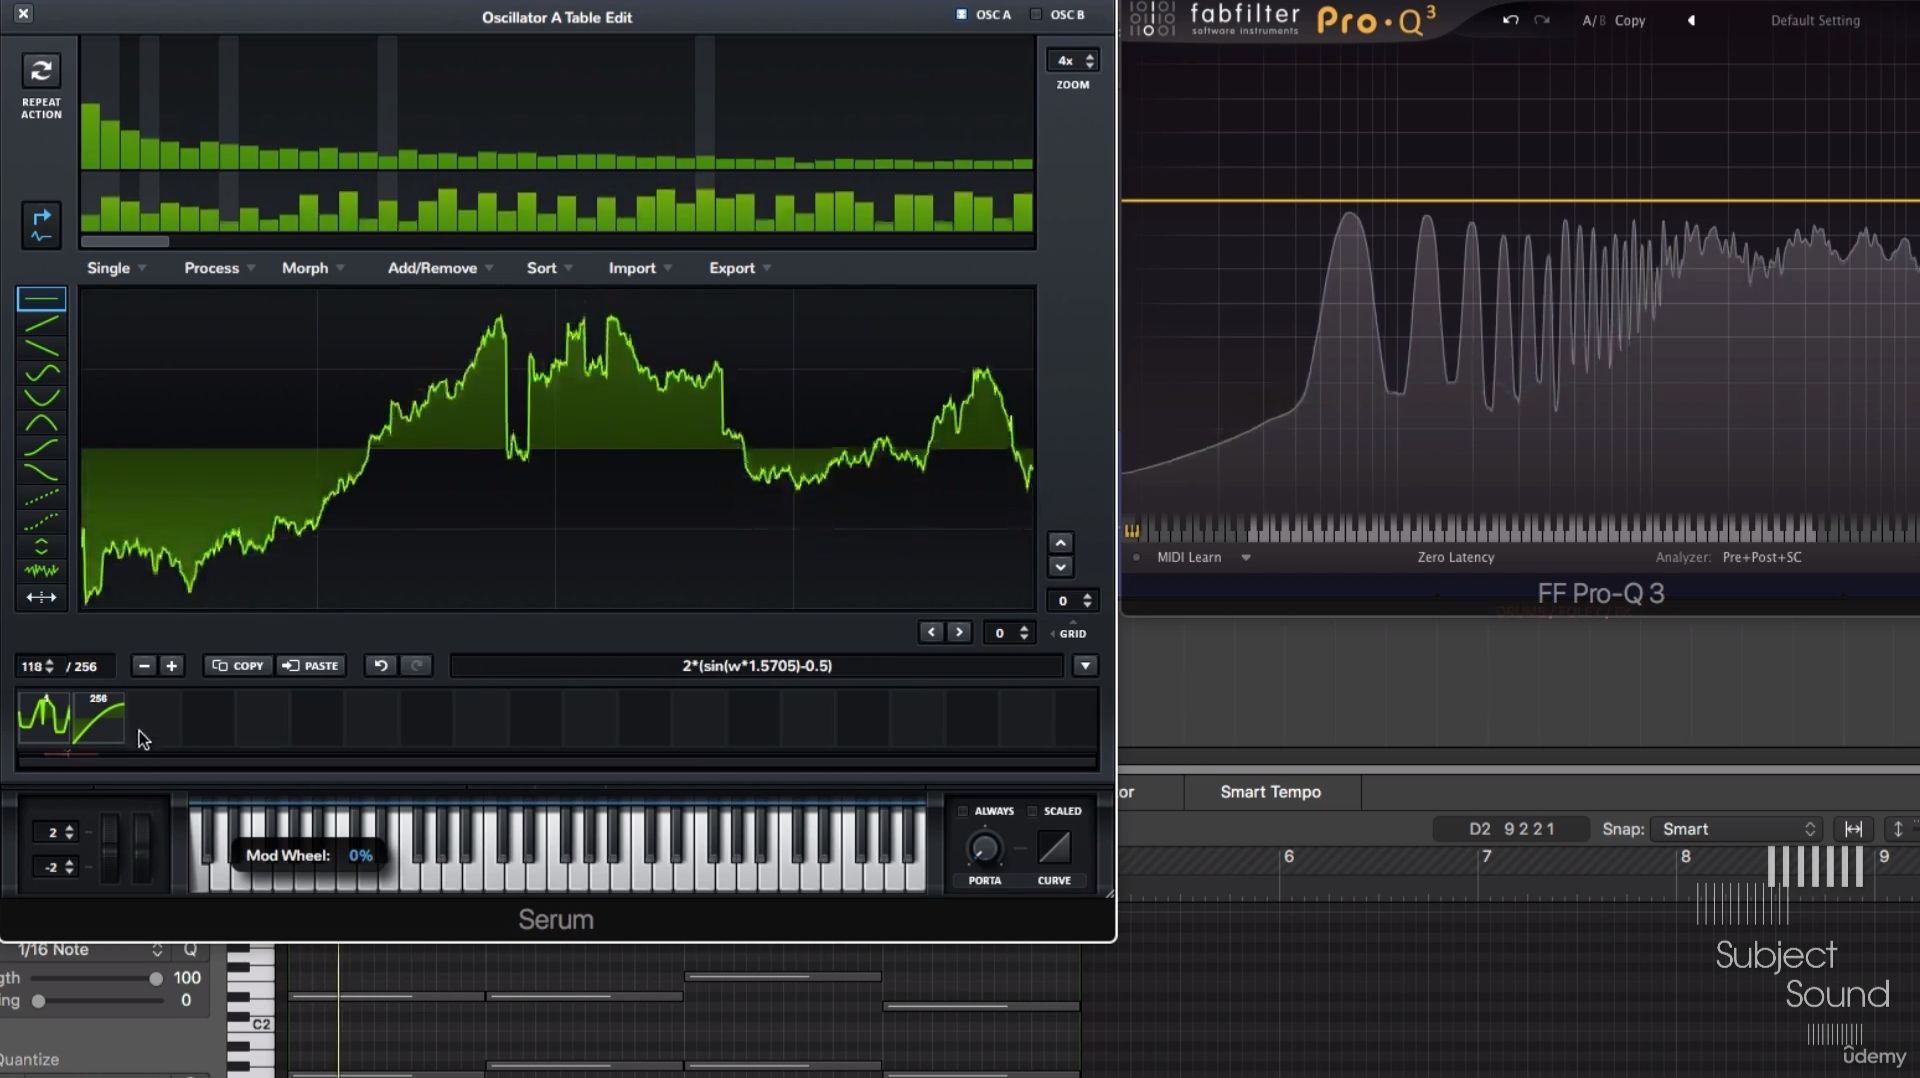
Task: Select the wavetable frame thumbnail labeled 256
Action: (x=98, y=718)
